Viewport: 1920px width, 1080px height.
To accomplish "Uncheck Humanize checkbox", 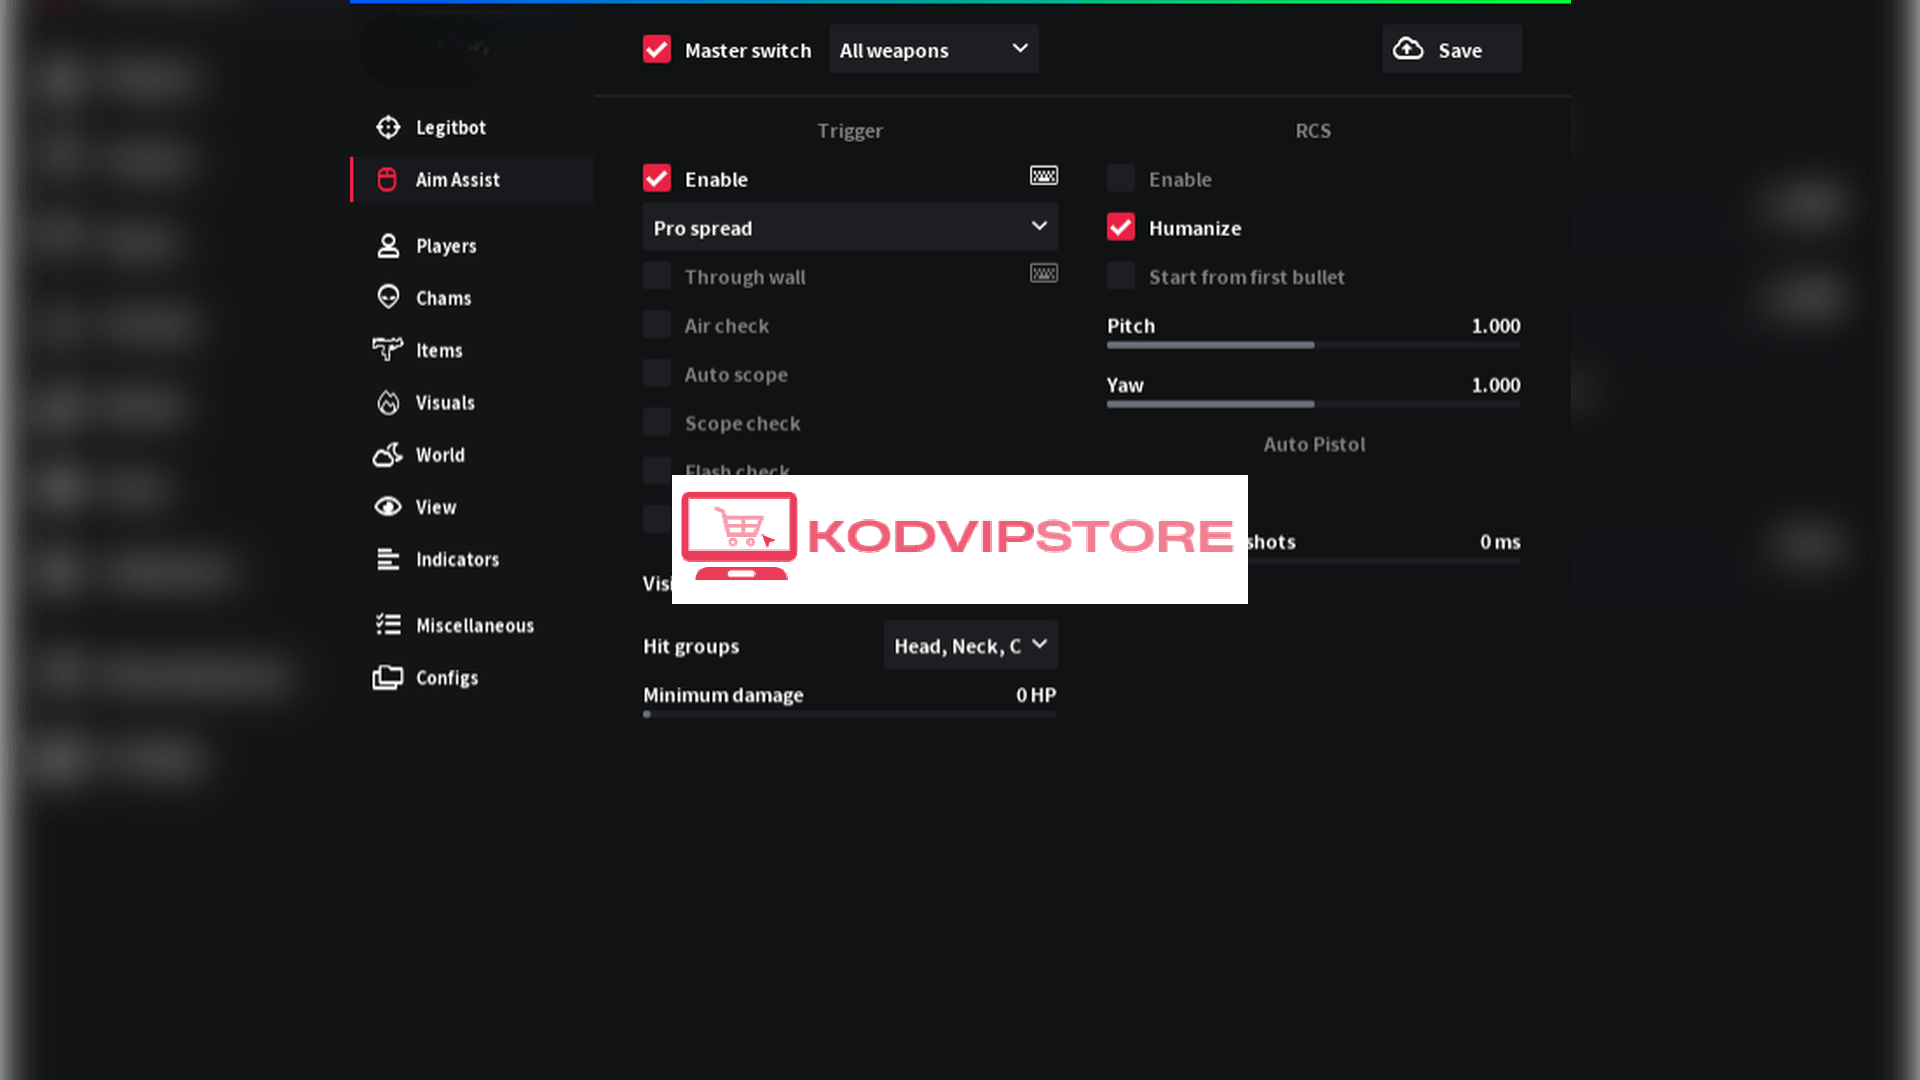I will [x=1121, y=227].
